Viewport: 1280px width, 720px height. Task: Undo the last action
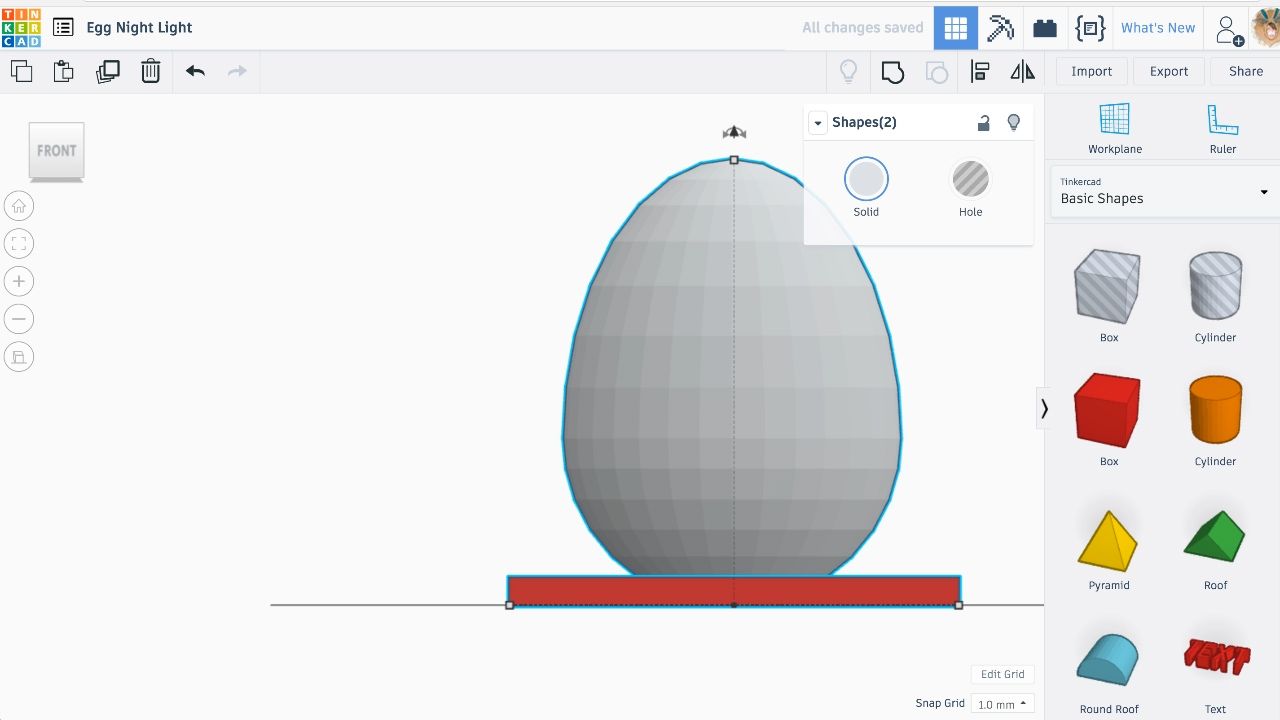(195, 71)
